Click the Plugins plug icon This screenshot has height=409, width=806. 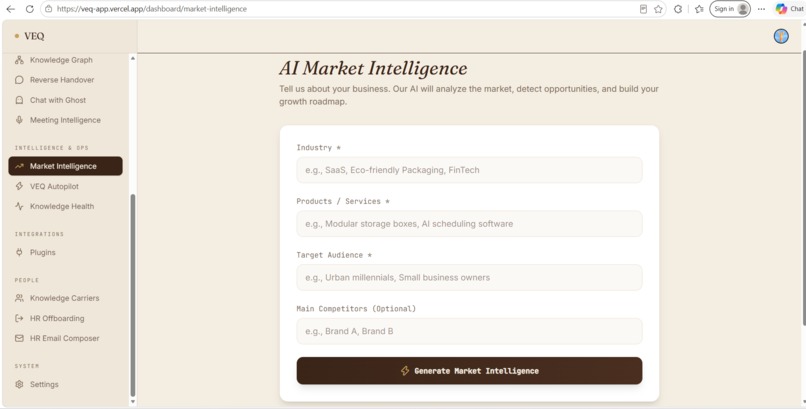pos(19,253)
